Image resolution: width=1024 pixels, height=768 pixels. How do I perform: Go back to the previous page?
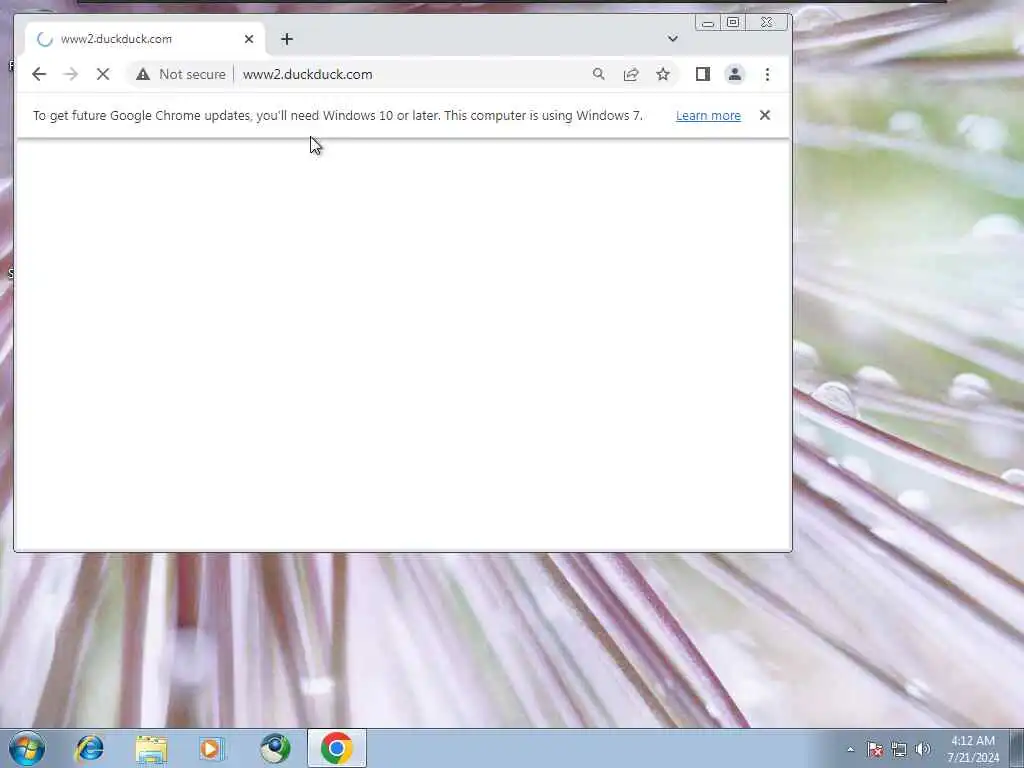tap(39, 74)
